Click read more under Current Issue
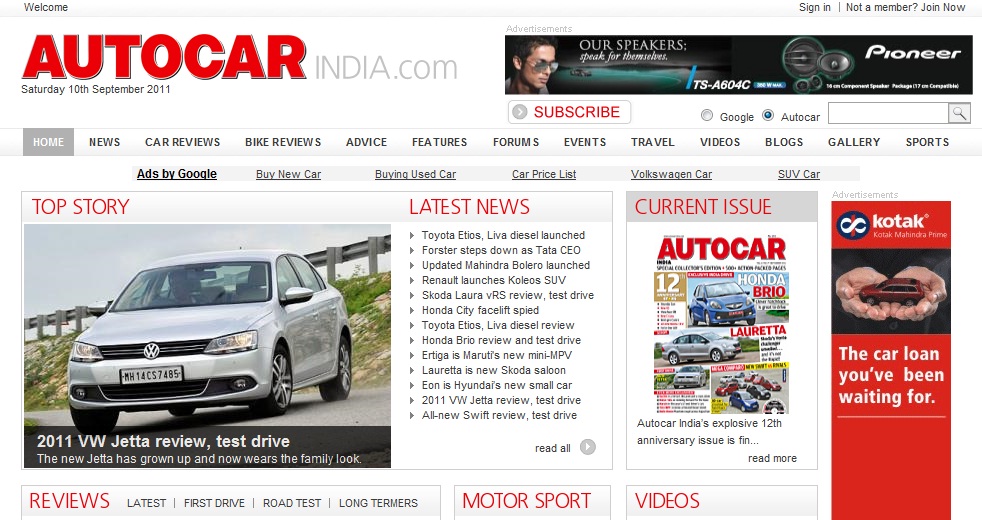 [772, 459]
